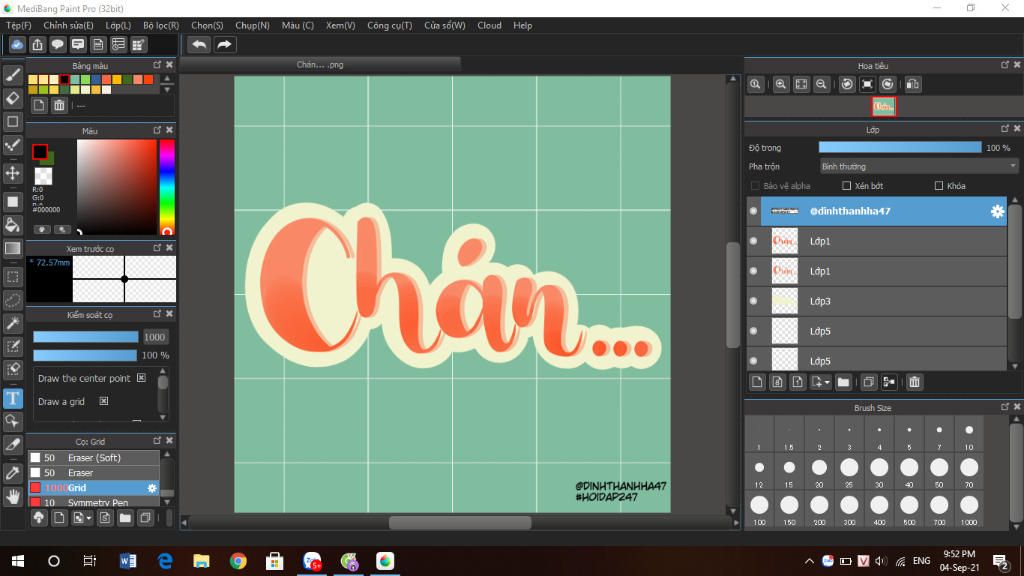
Task: Toggle Draw the center point checkbox
Action: click(x=141, y=378)
